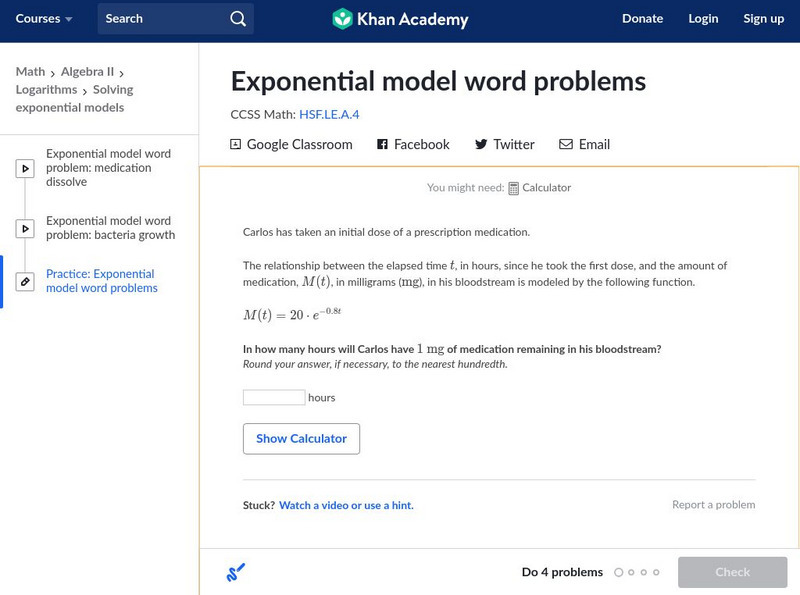Screen dimensions: 800x595
Task: Play the medication dissolve video
Action: 25,169
